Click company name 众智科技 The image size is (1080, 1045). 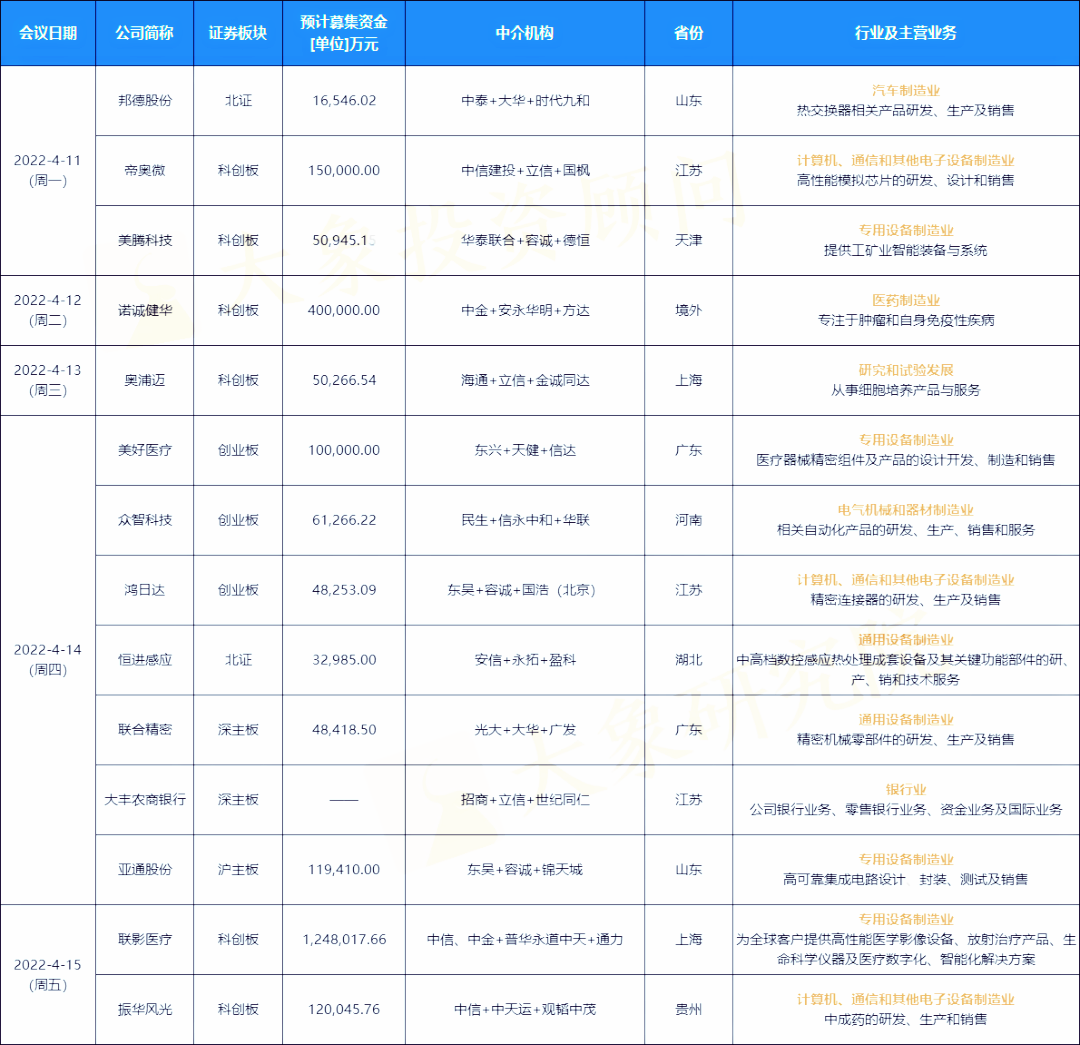pos(145,520)
